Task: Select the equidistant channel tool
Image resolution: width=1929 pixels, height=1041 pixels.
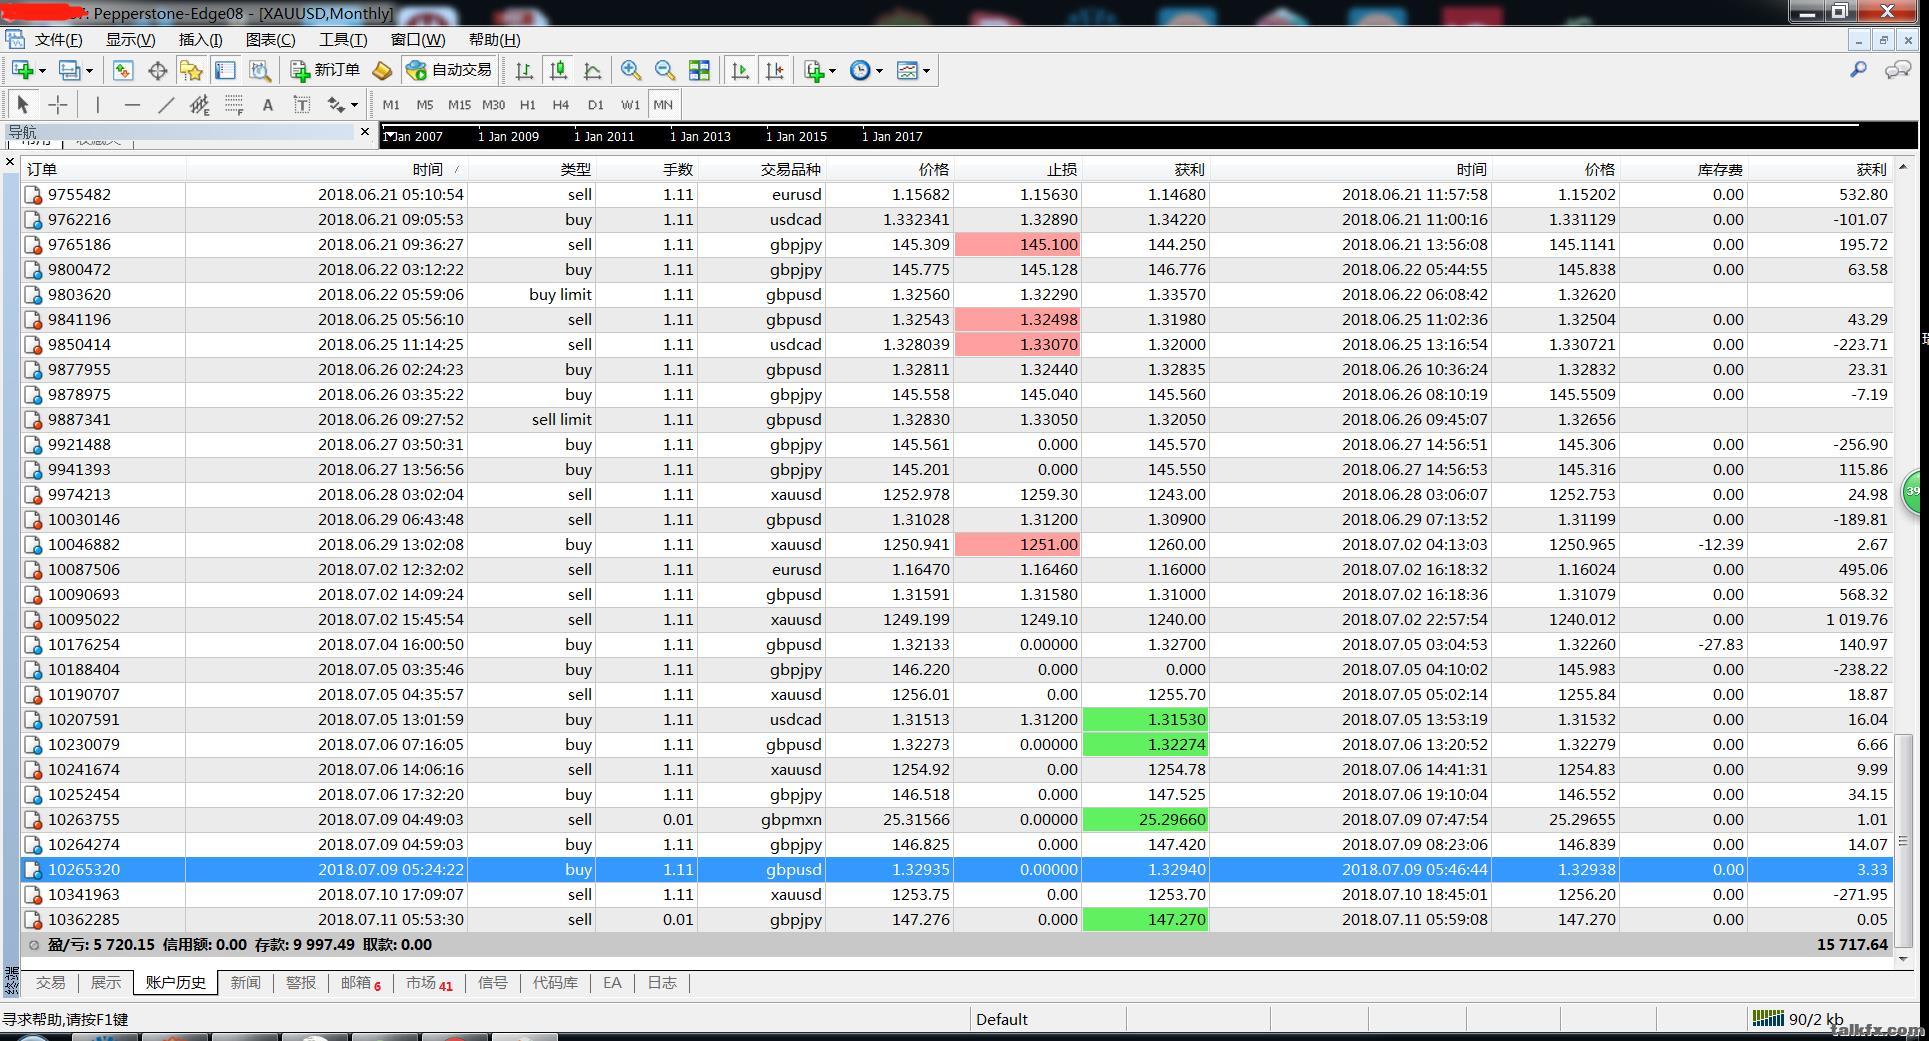Action: point(200,104)
